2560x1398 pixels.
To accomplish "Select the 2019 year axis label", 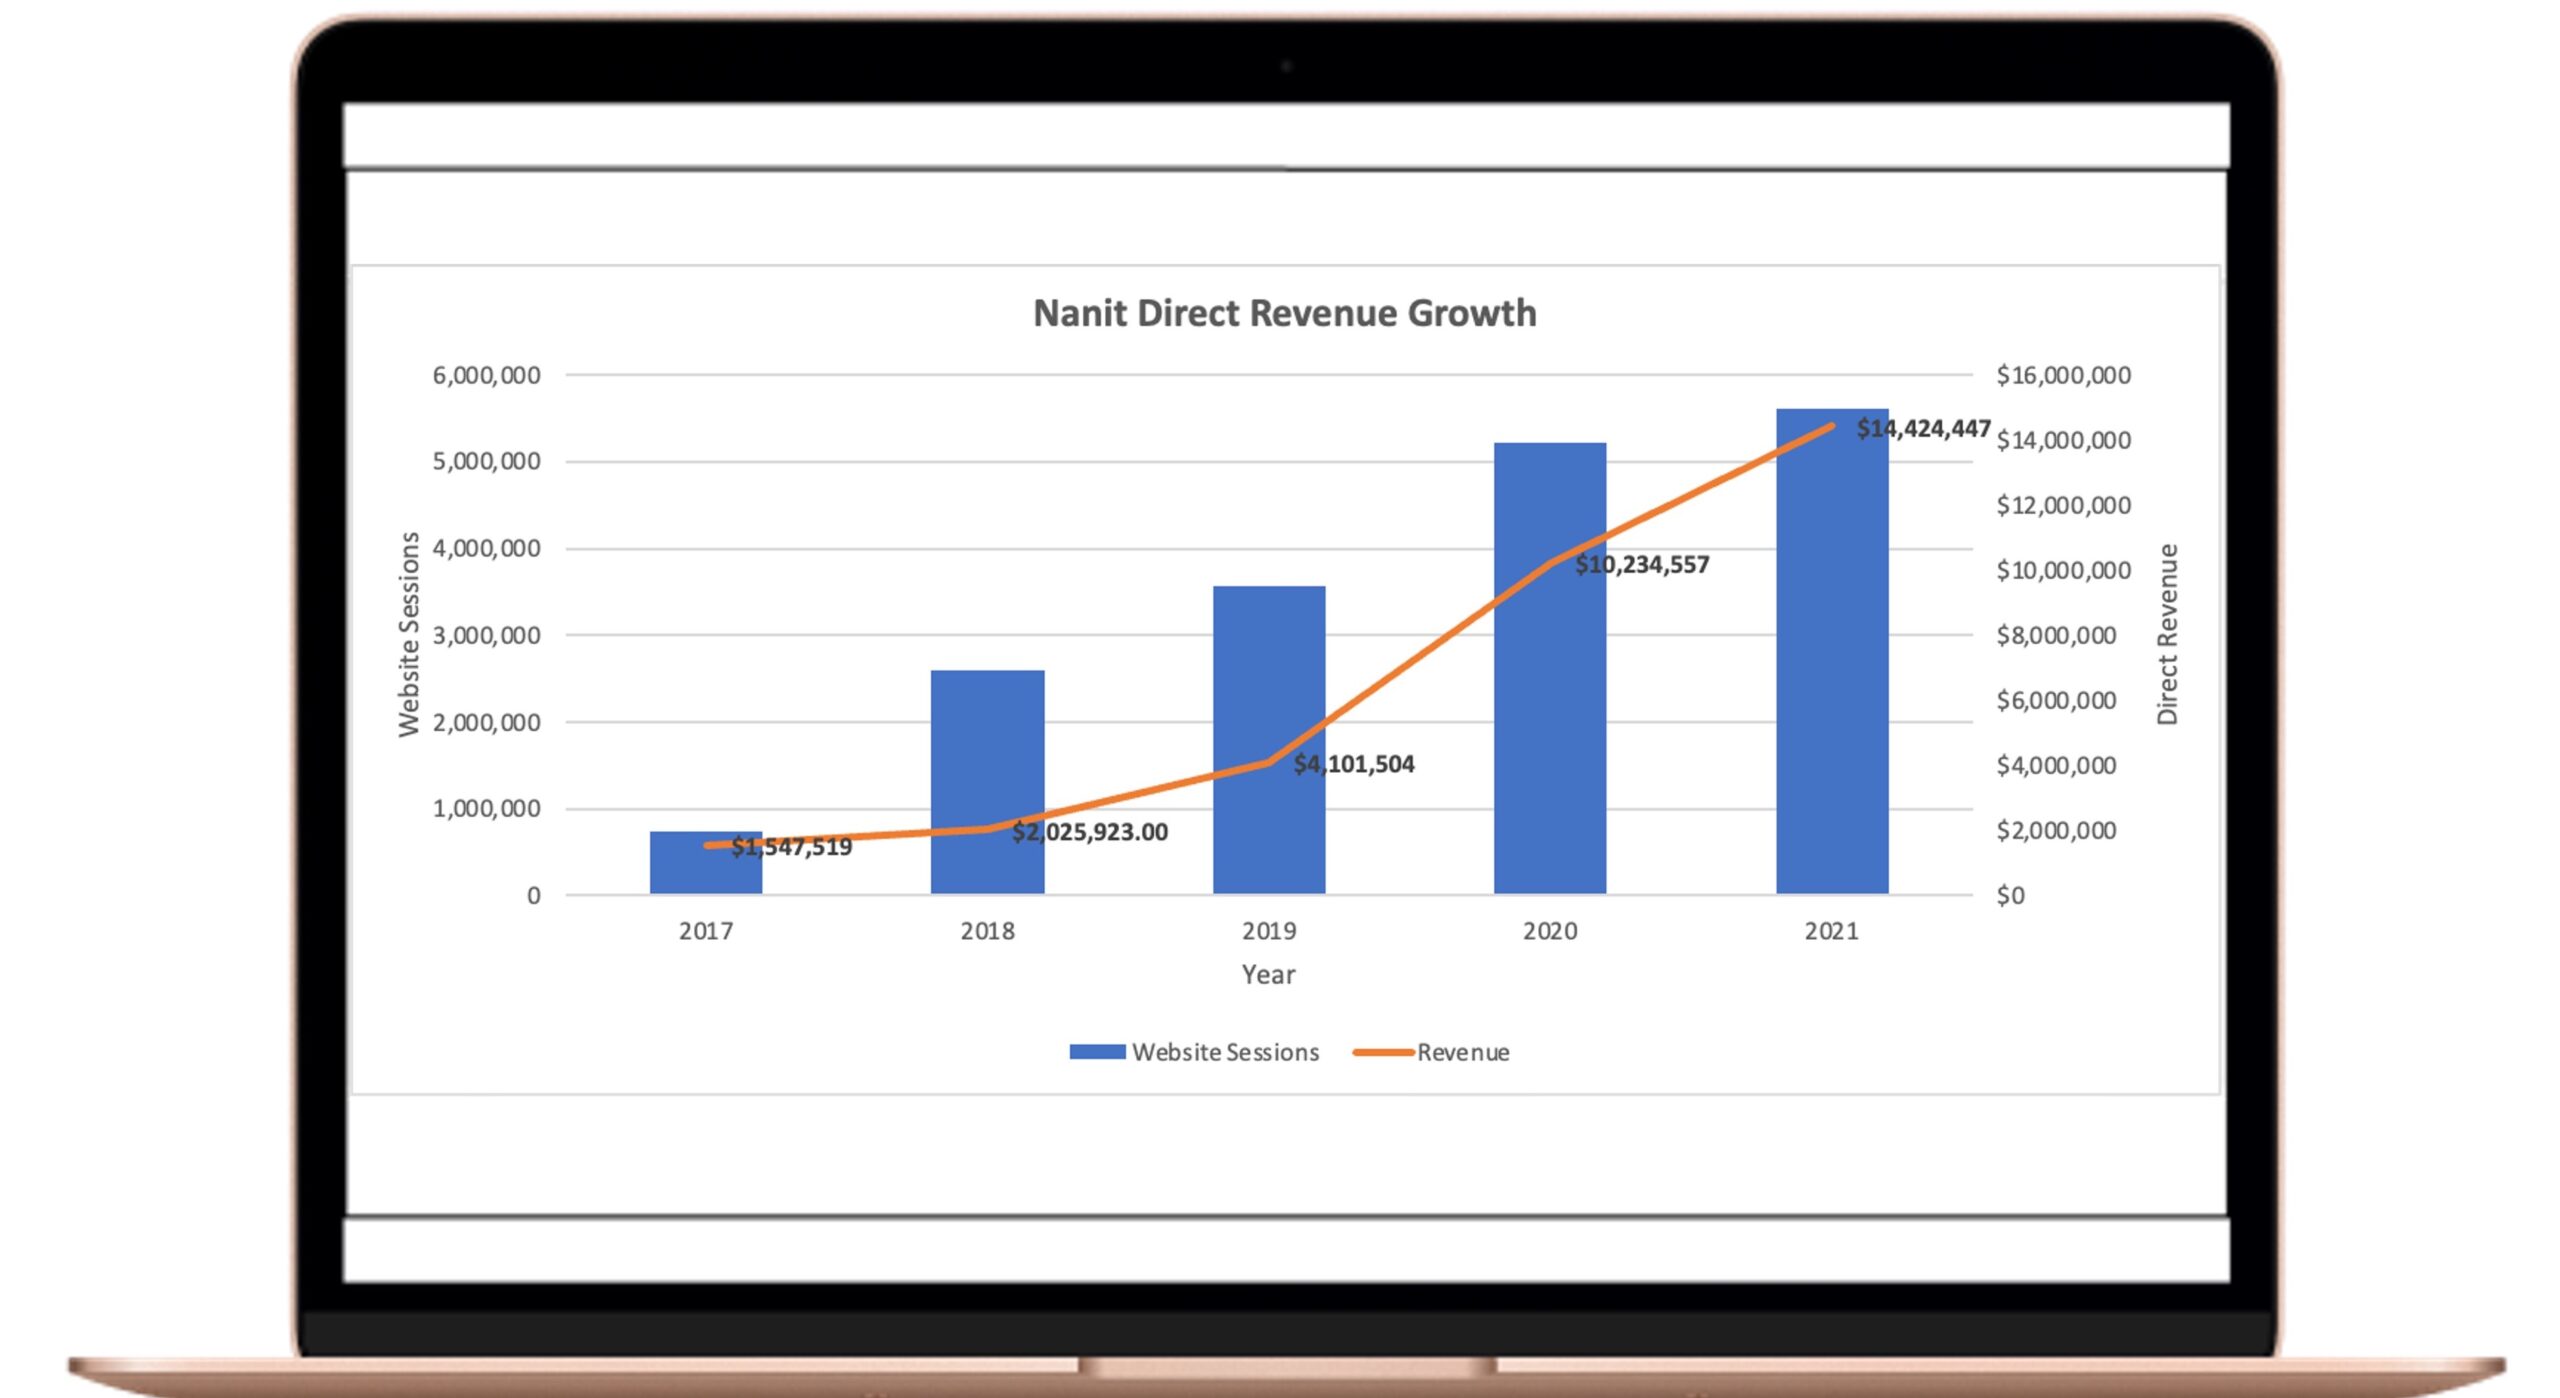I will point(1269,931).
